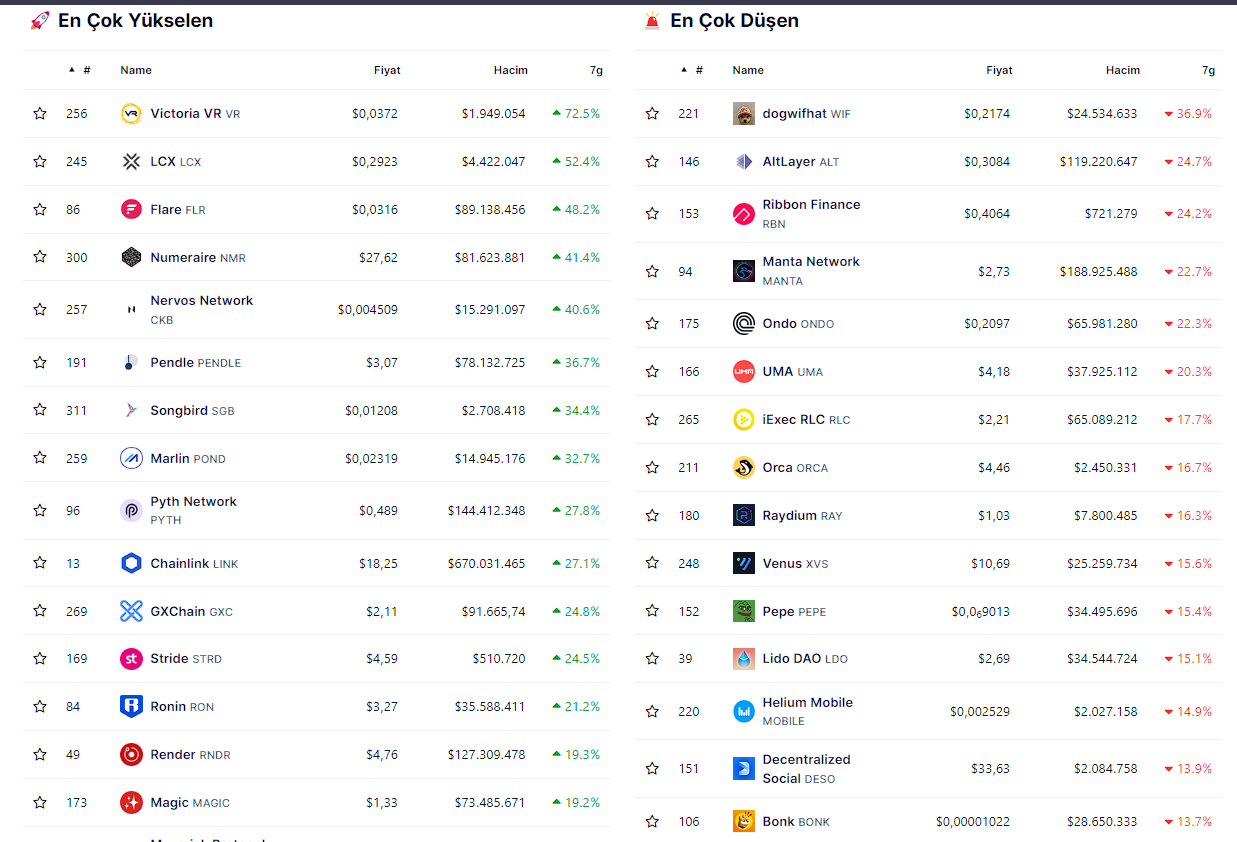Sort gainers by Hacim column header
Screen dimensions: 1237x842
510,70
